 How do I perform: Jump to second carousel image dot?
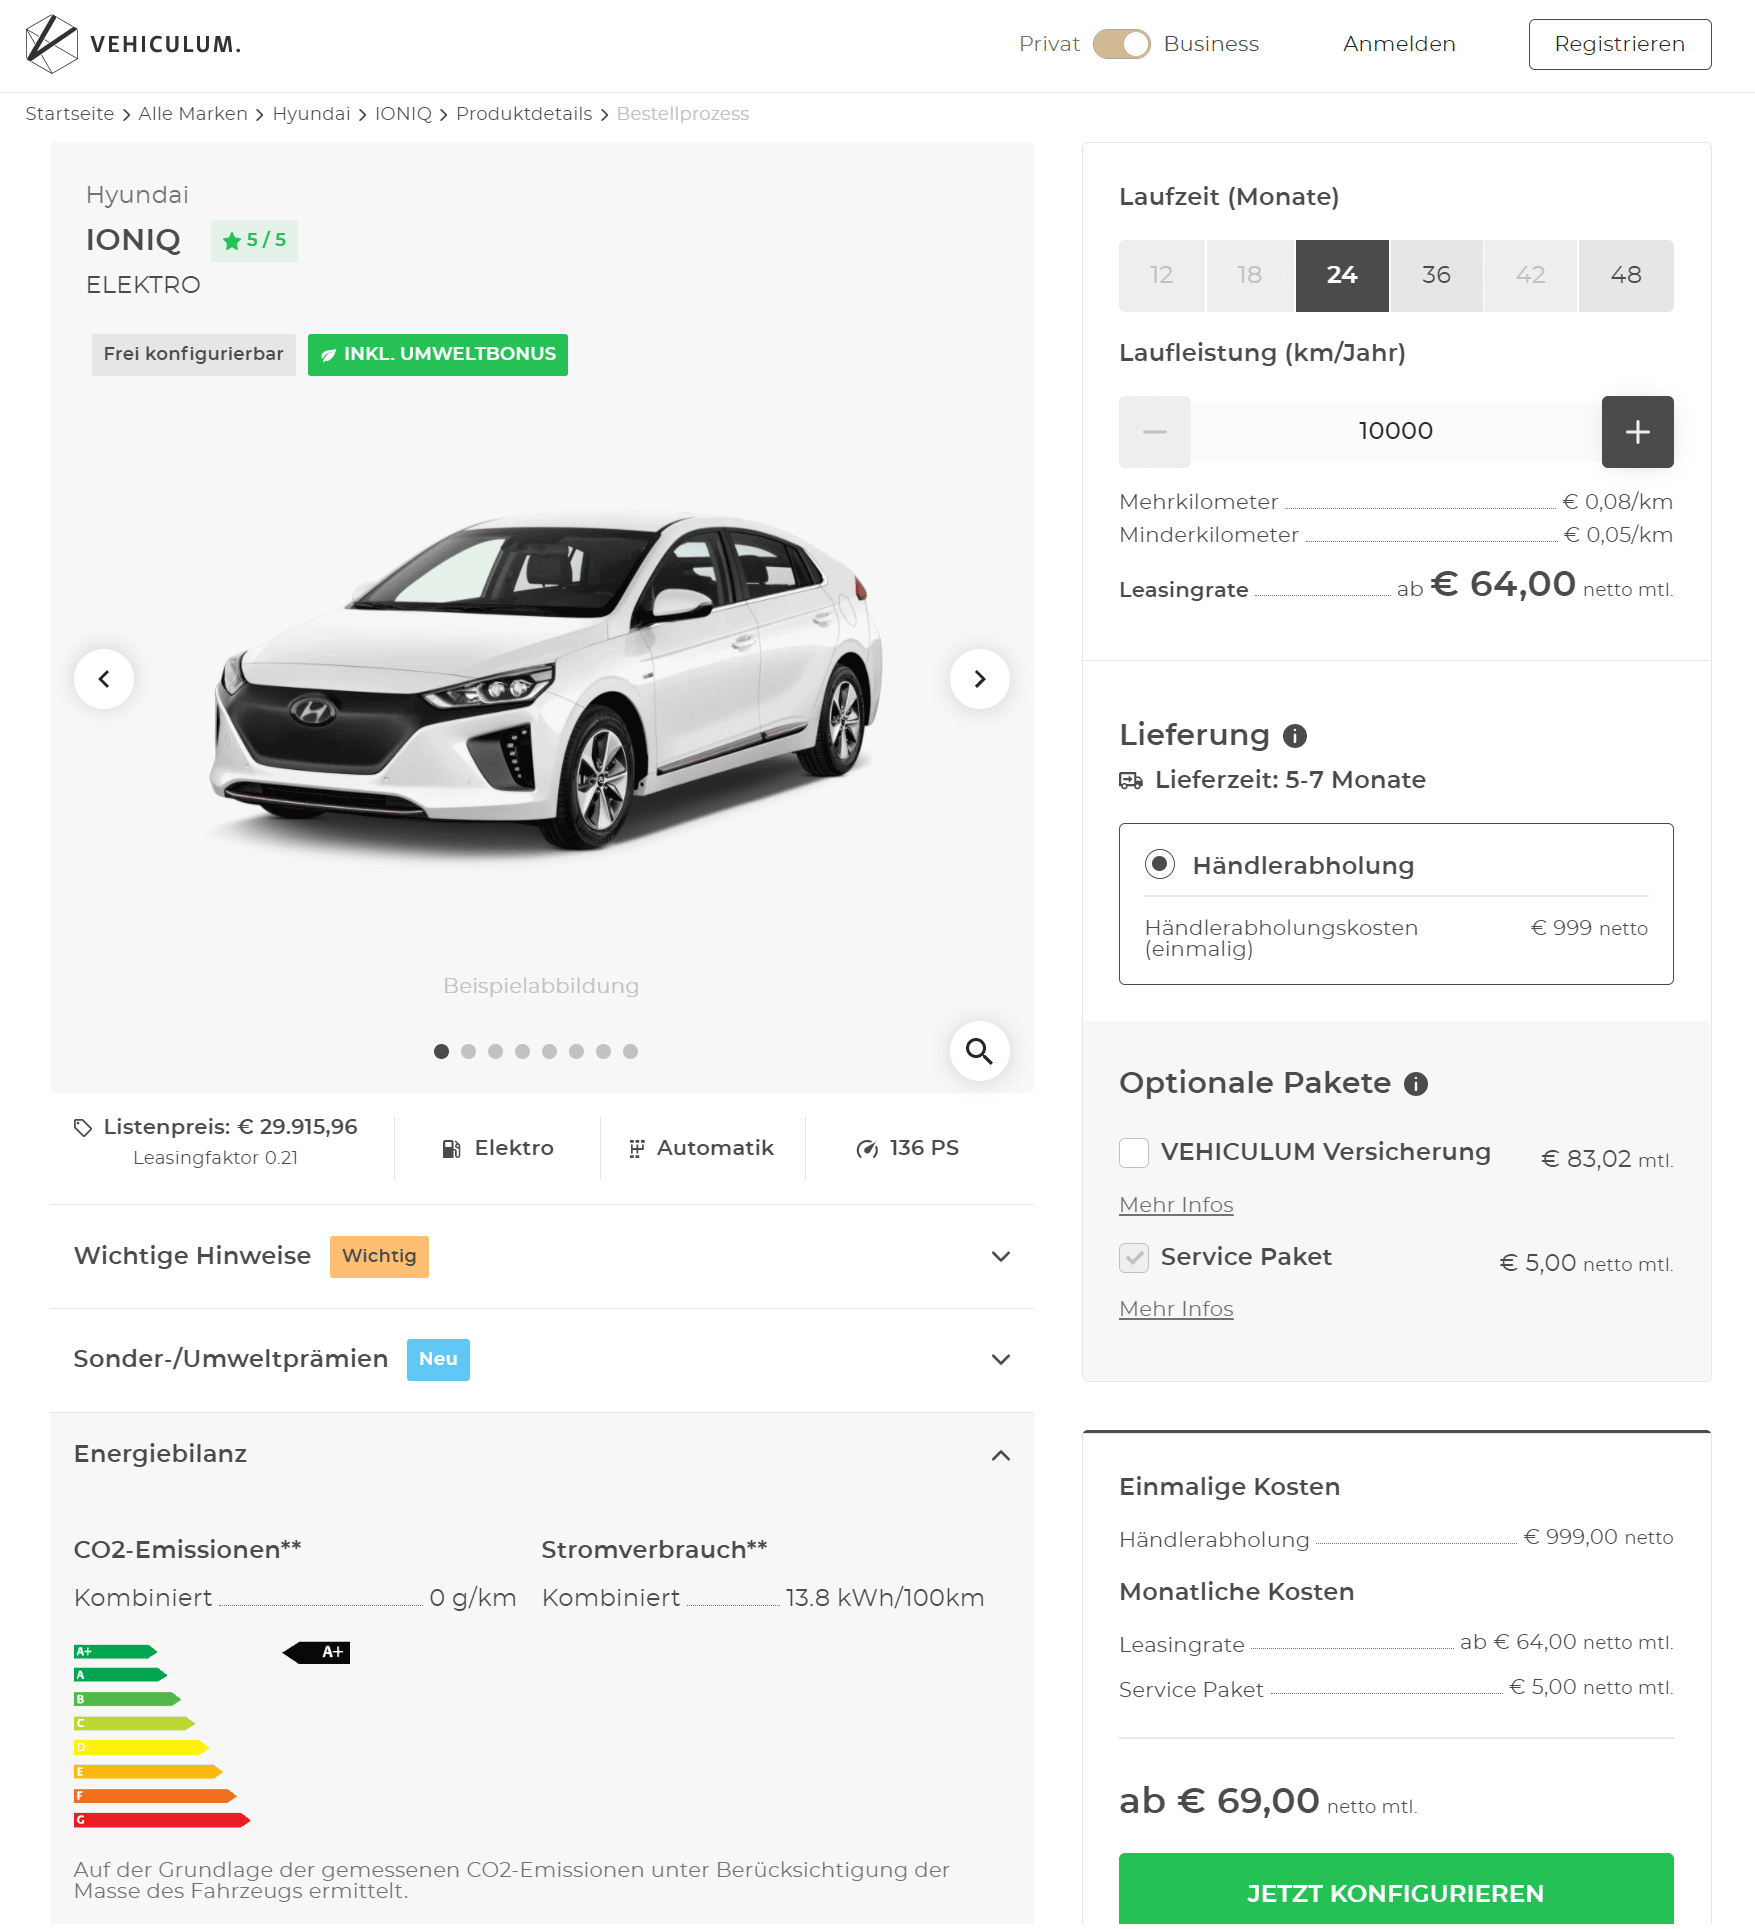coord(468,1051)
